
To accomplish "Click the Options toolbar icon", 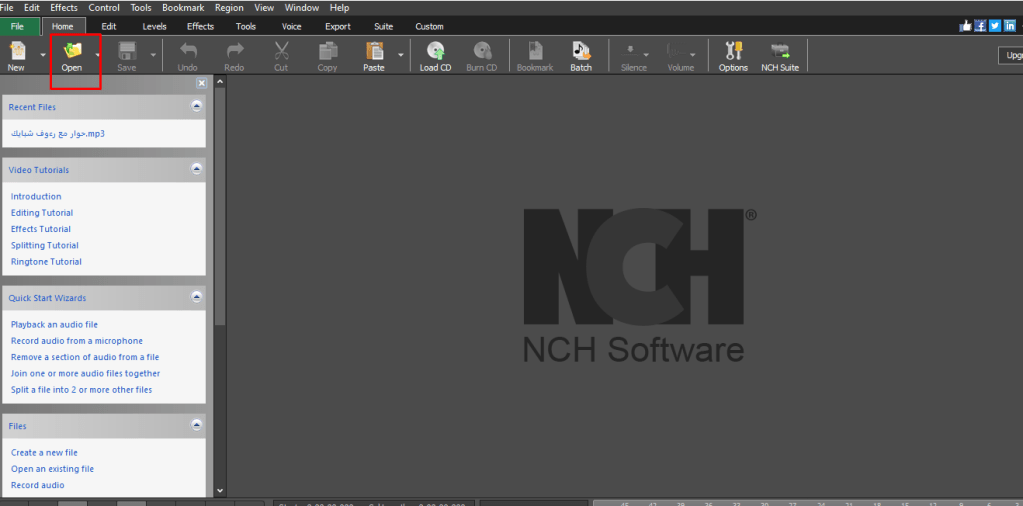I will click(x=733, y=52).
